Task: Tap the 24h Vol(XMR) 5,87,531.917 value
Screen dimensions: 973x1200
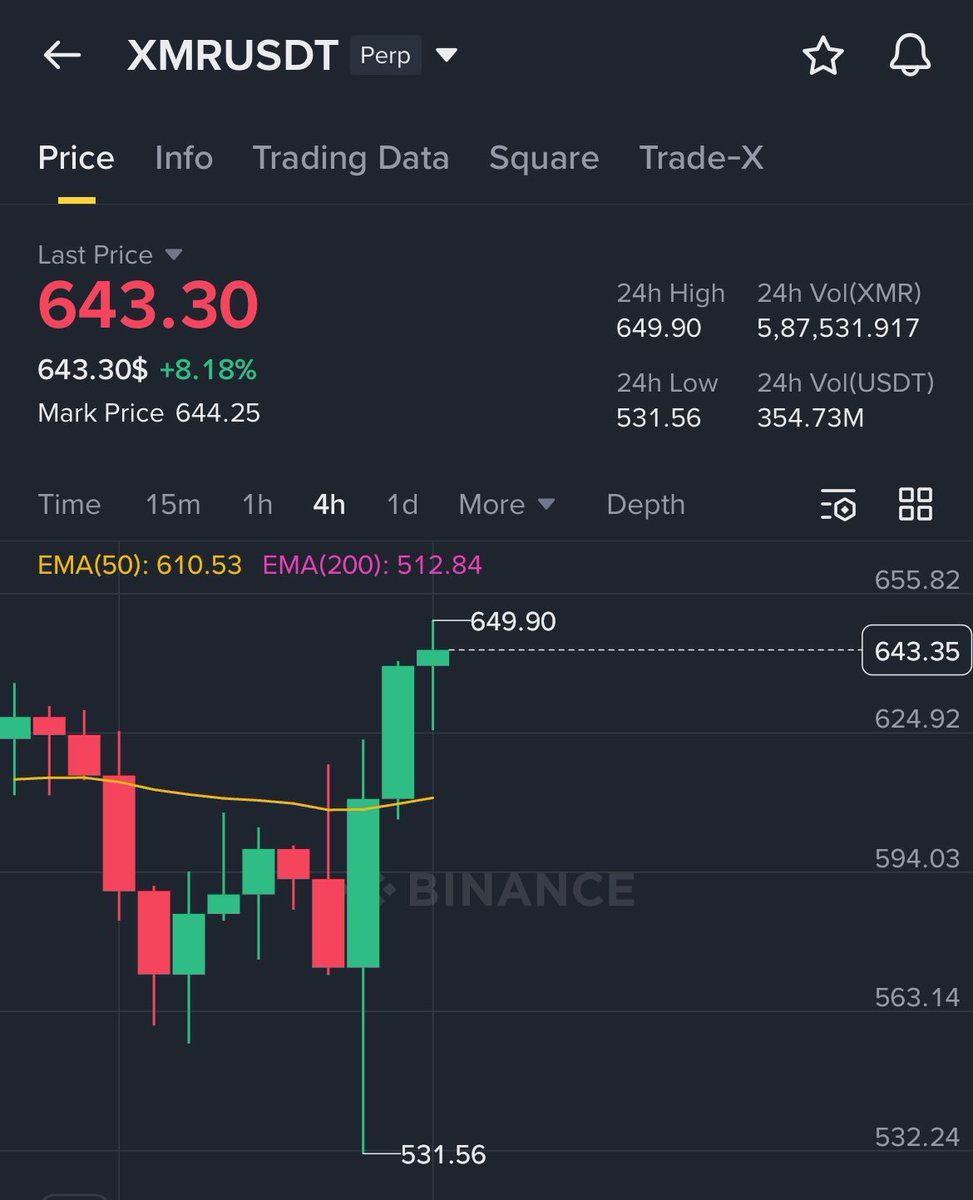Action: click(838, 328)
